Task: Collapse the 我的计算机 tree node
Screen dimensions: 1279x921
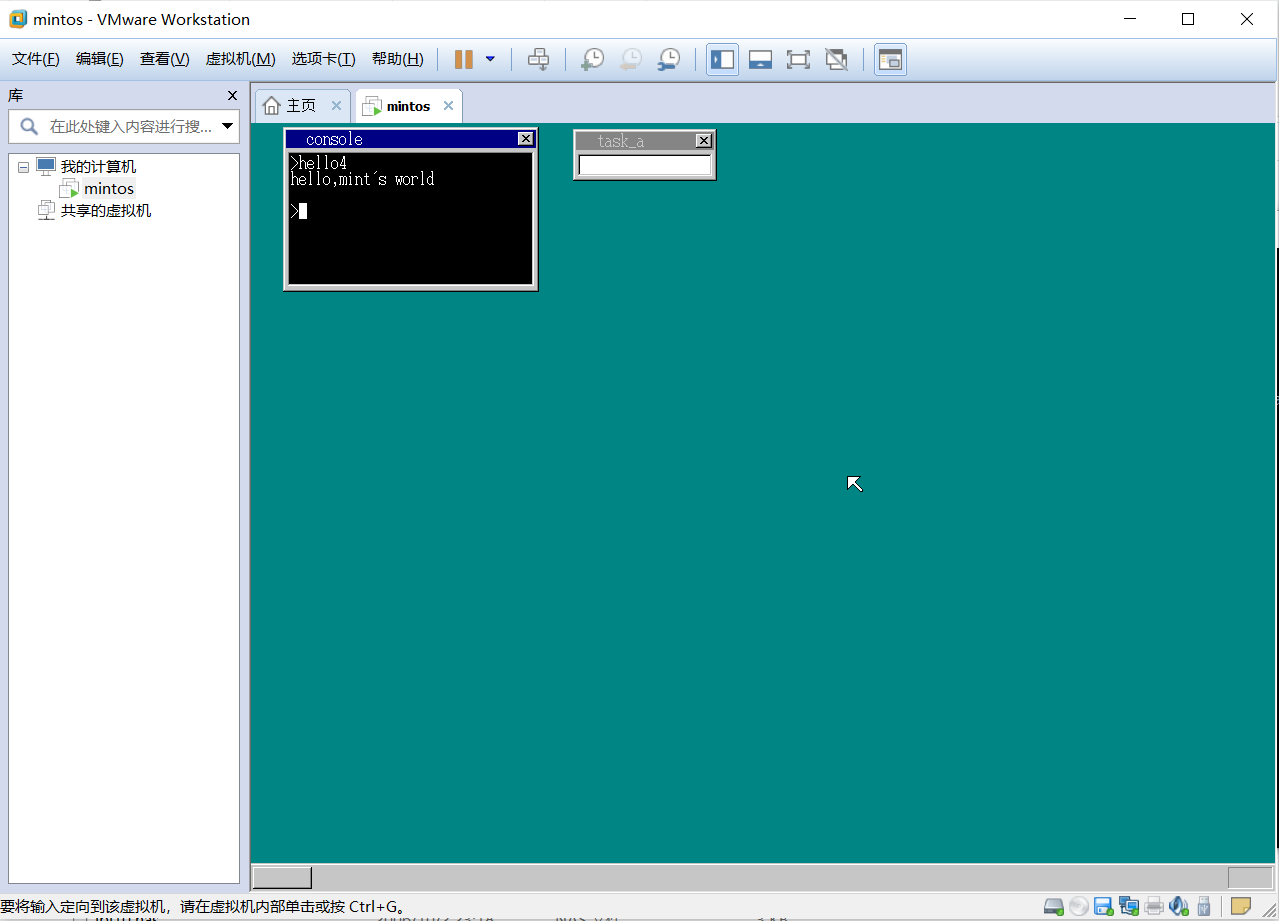Action: (23, 167)
